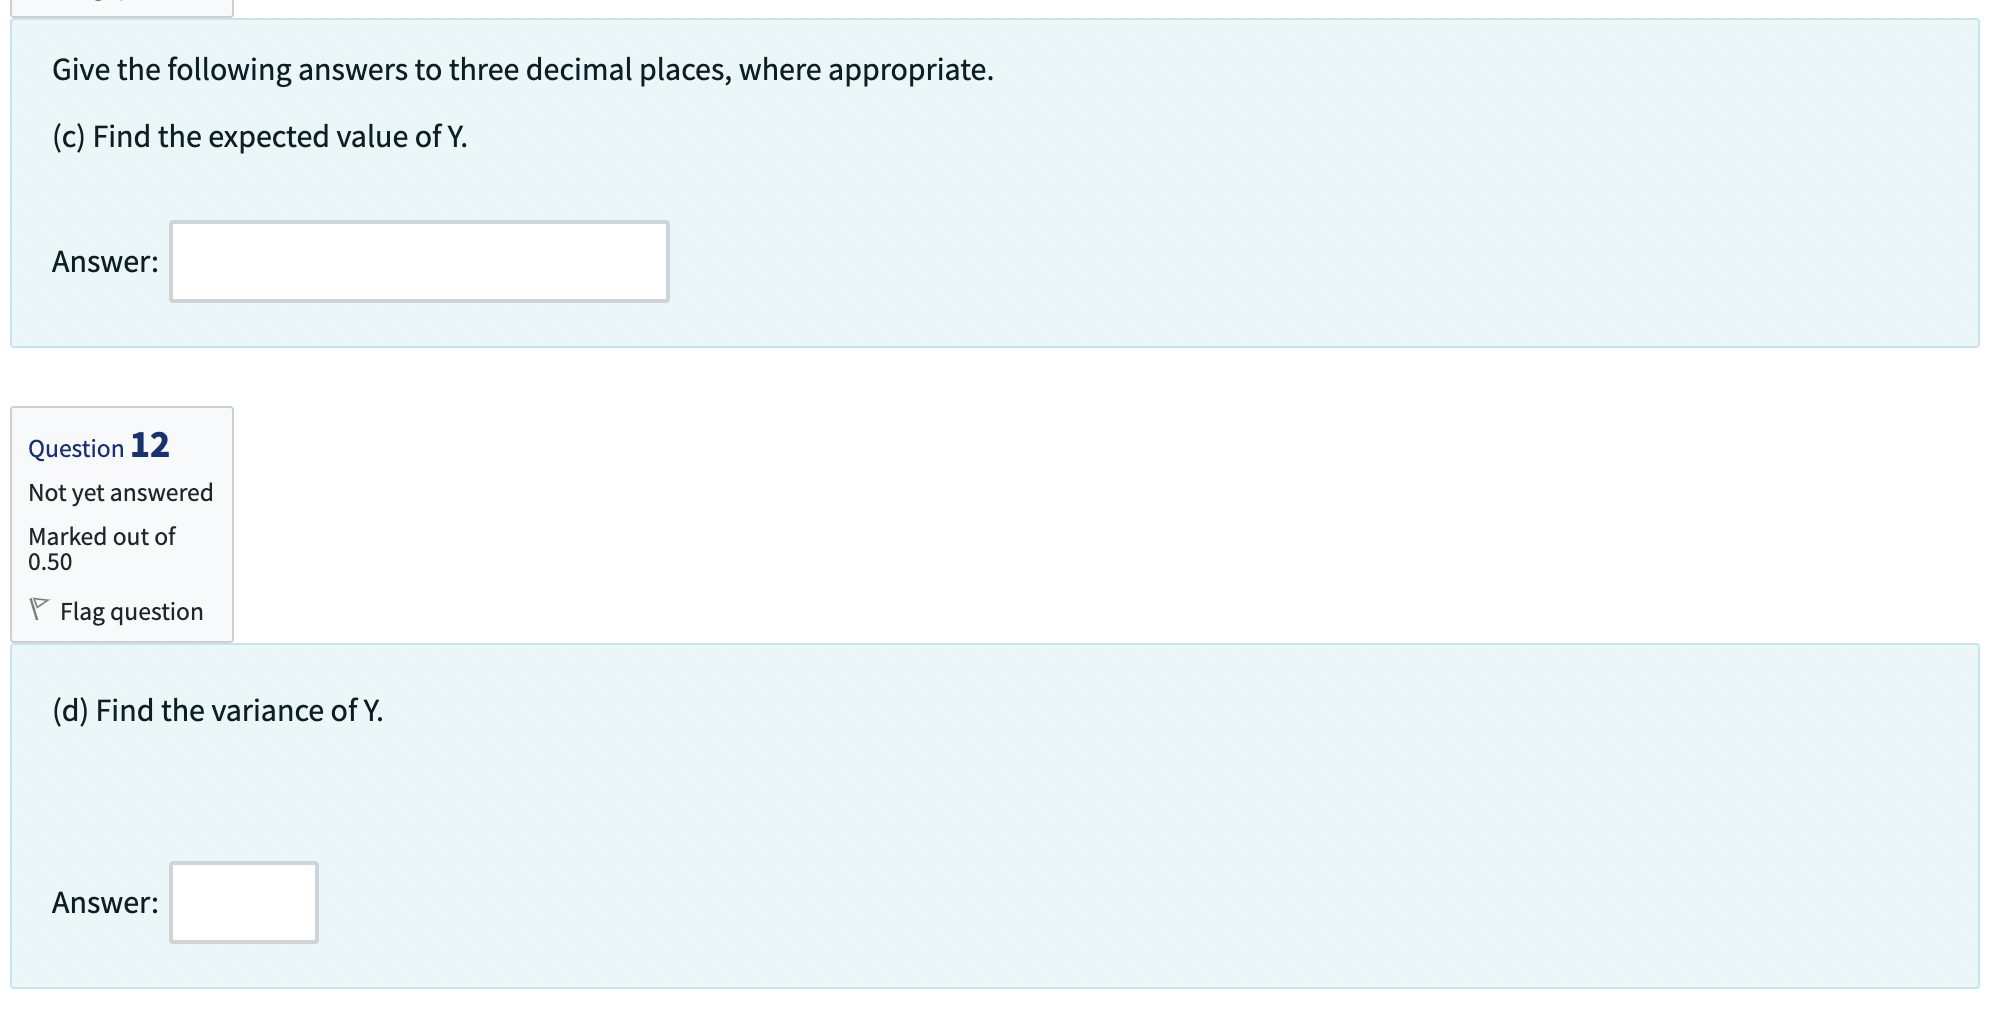Viewport: 2000px width, 1014px height.
Task: Click the Marked out of 0.50 text
Action: click(101, 548)
